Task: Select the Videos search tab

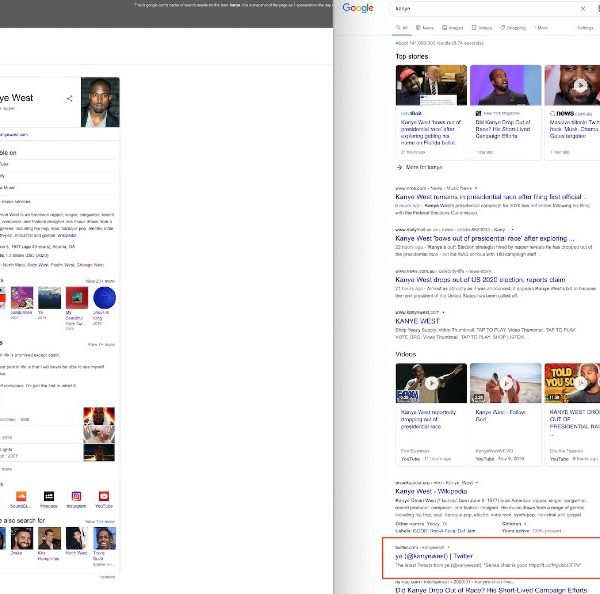Action: tap(482, 28)
